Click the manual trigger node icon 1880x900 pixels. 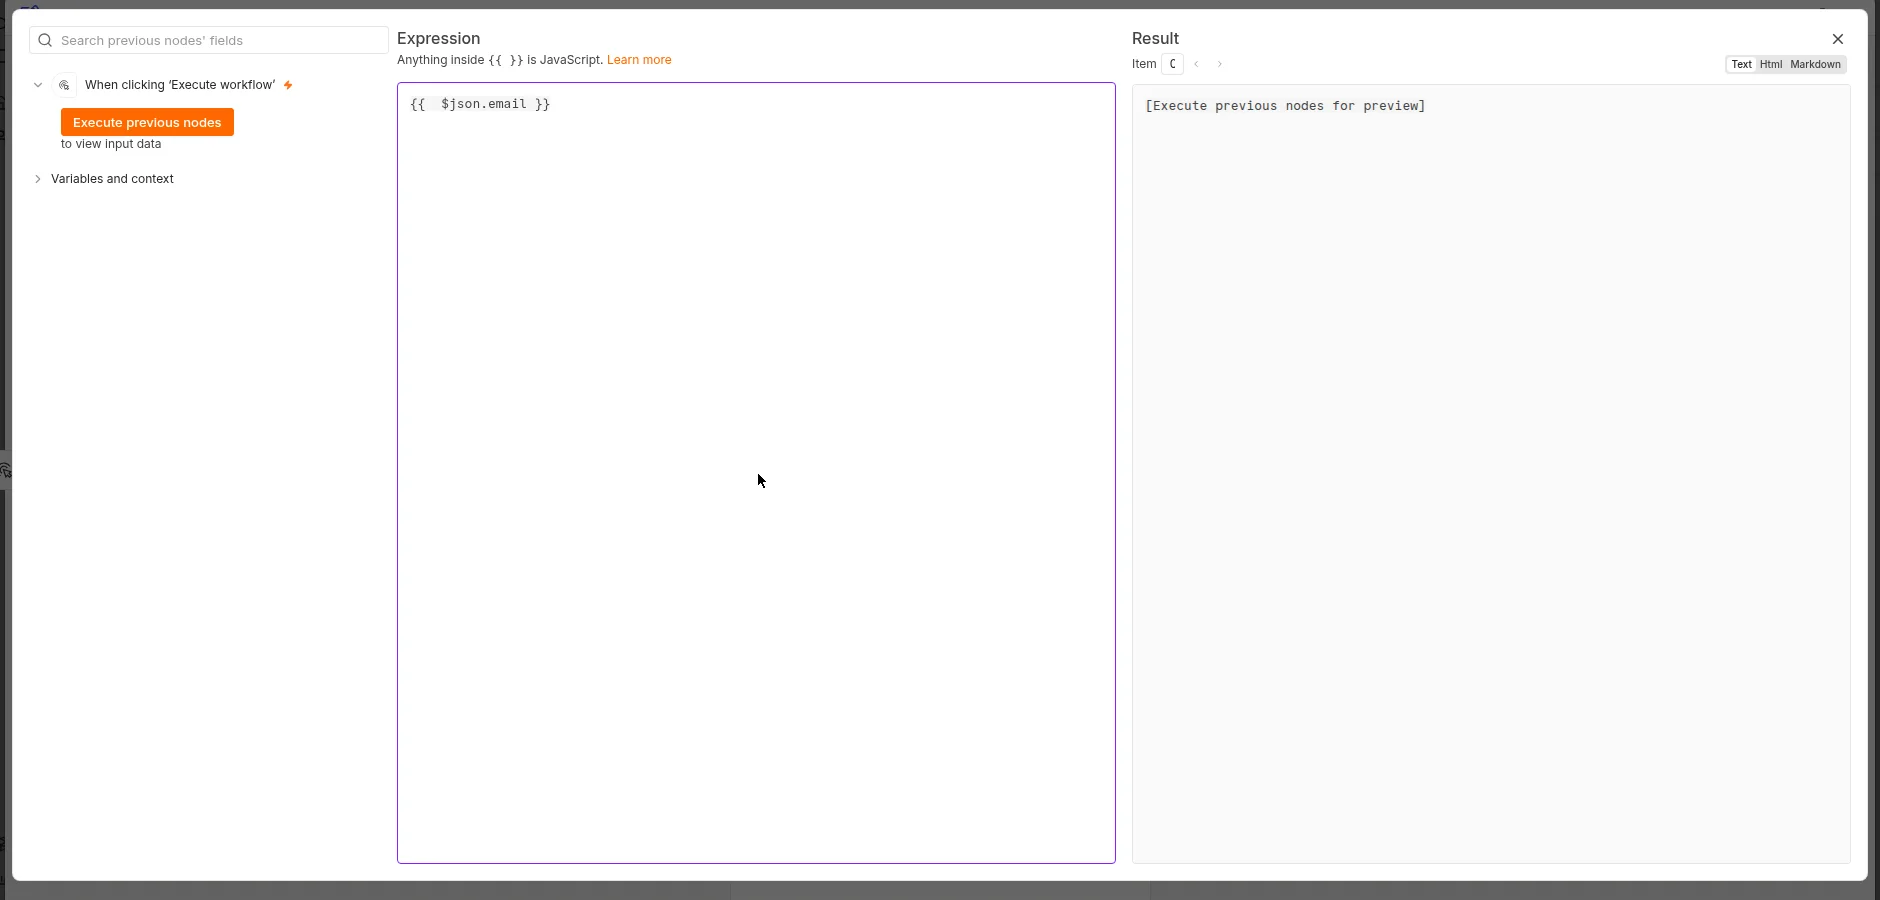tap(64, 85)
